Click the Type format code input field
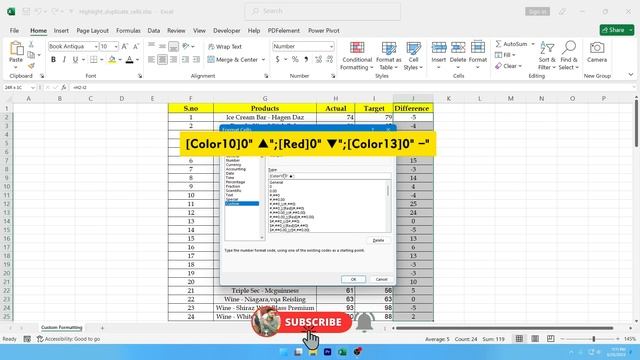The height and width of the screenshot is (360, 640). (329, 176)
